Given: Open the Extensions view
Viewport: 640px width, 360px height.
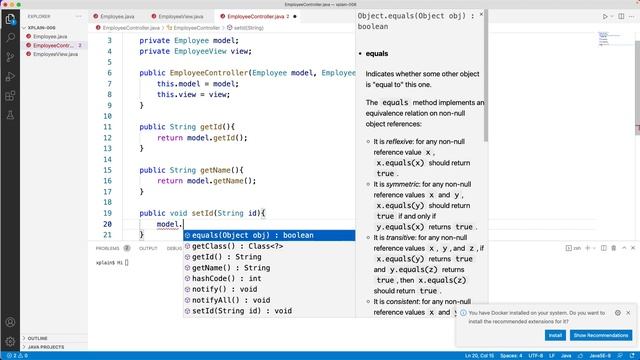Looking at the screenshot, I should point(10,96).
